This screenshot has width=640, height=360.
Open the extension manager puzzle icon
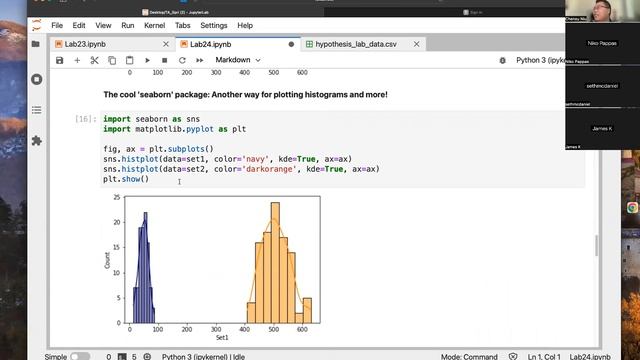point(37,141)
